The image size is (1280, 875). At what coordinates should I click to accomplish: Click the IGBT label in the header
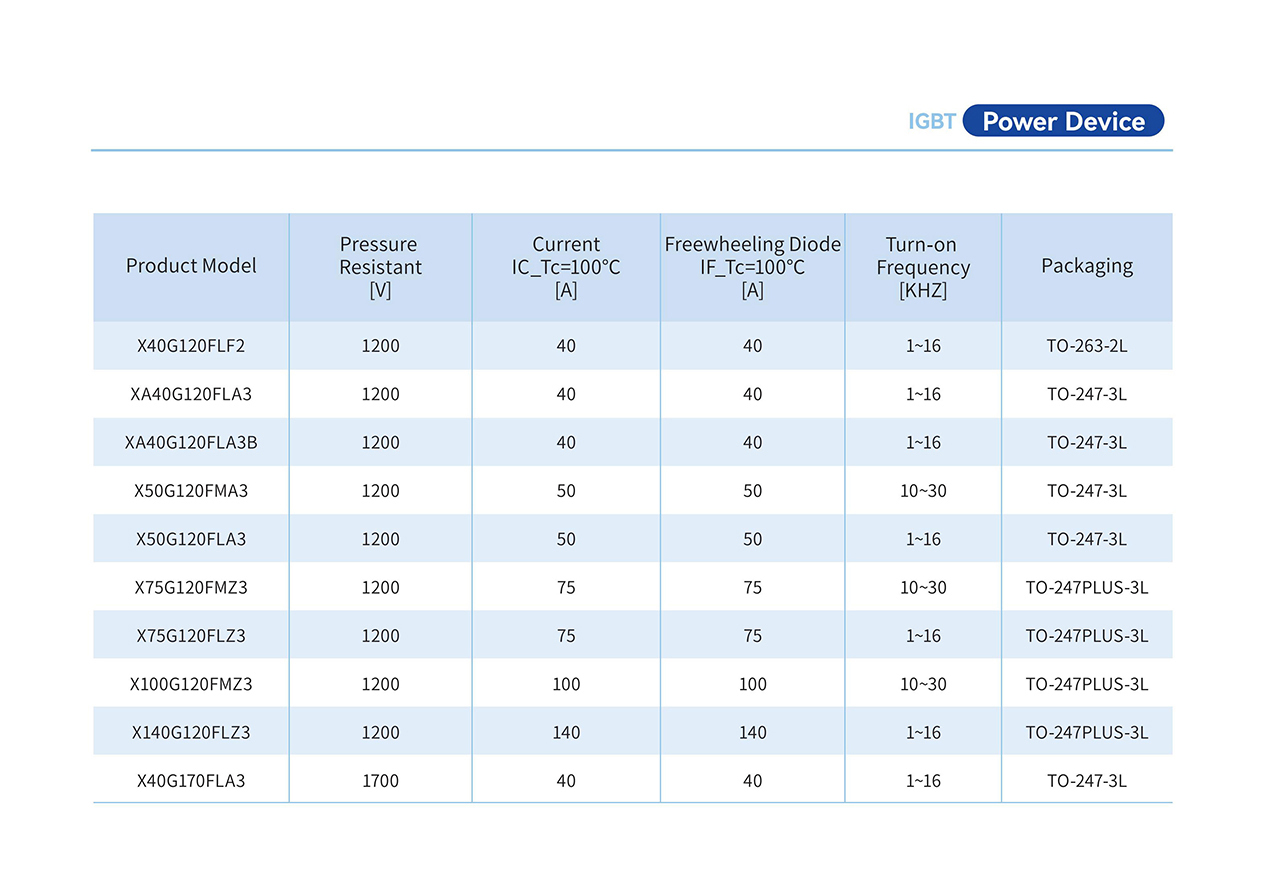click(x=931, y=122)
